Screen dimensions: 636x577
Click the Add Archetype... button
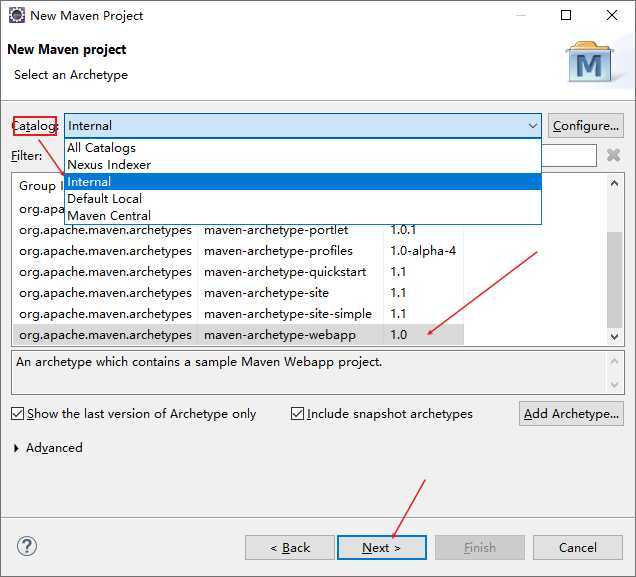[x=571, y=414]
